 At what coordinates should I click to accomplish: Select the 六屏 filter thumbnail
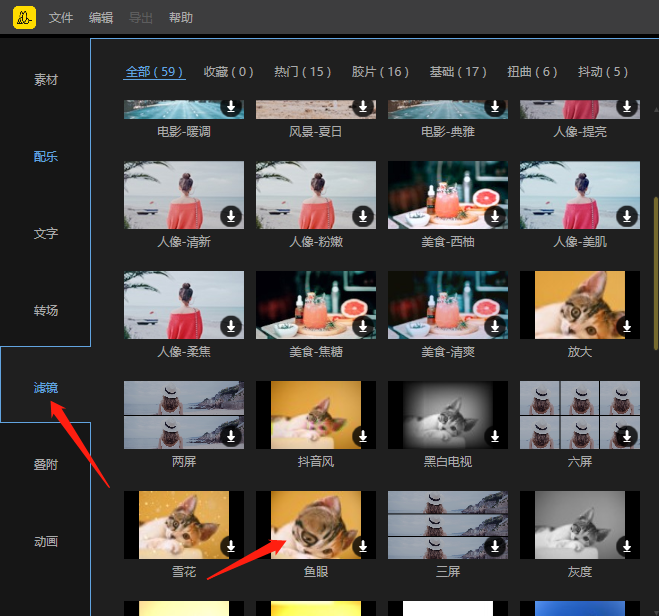pos(579,414)
